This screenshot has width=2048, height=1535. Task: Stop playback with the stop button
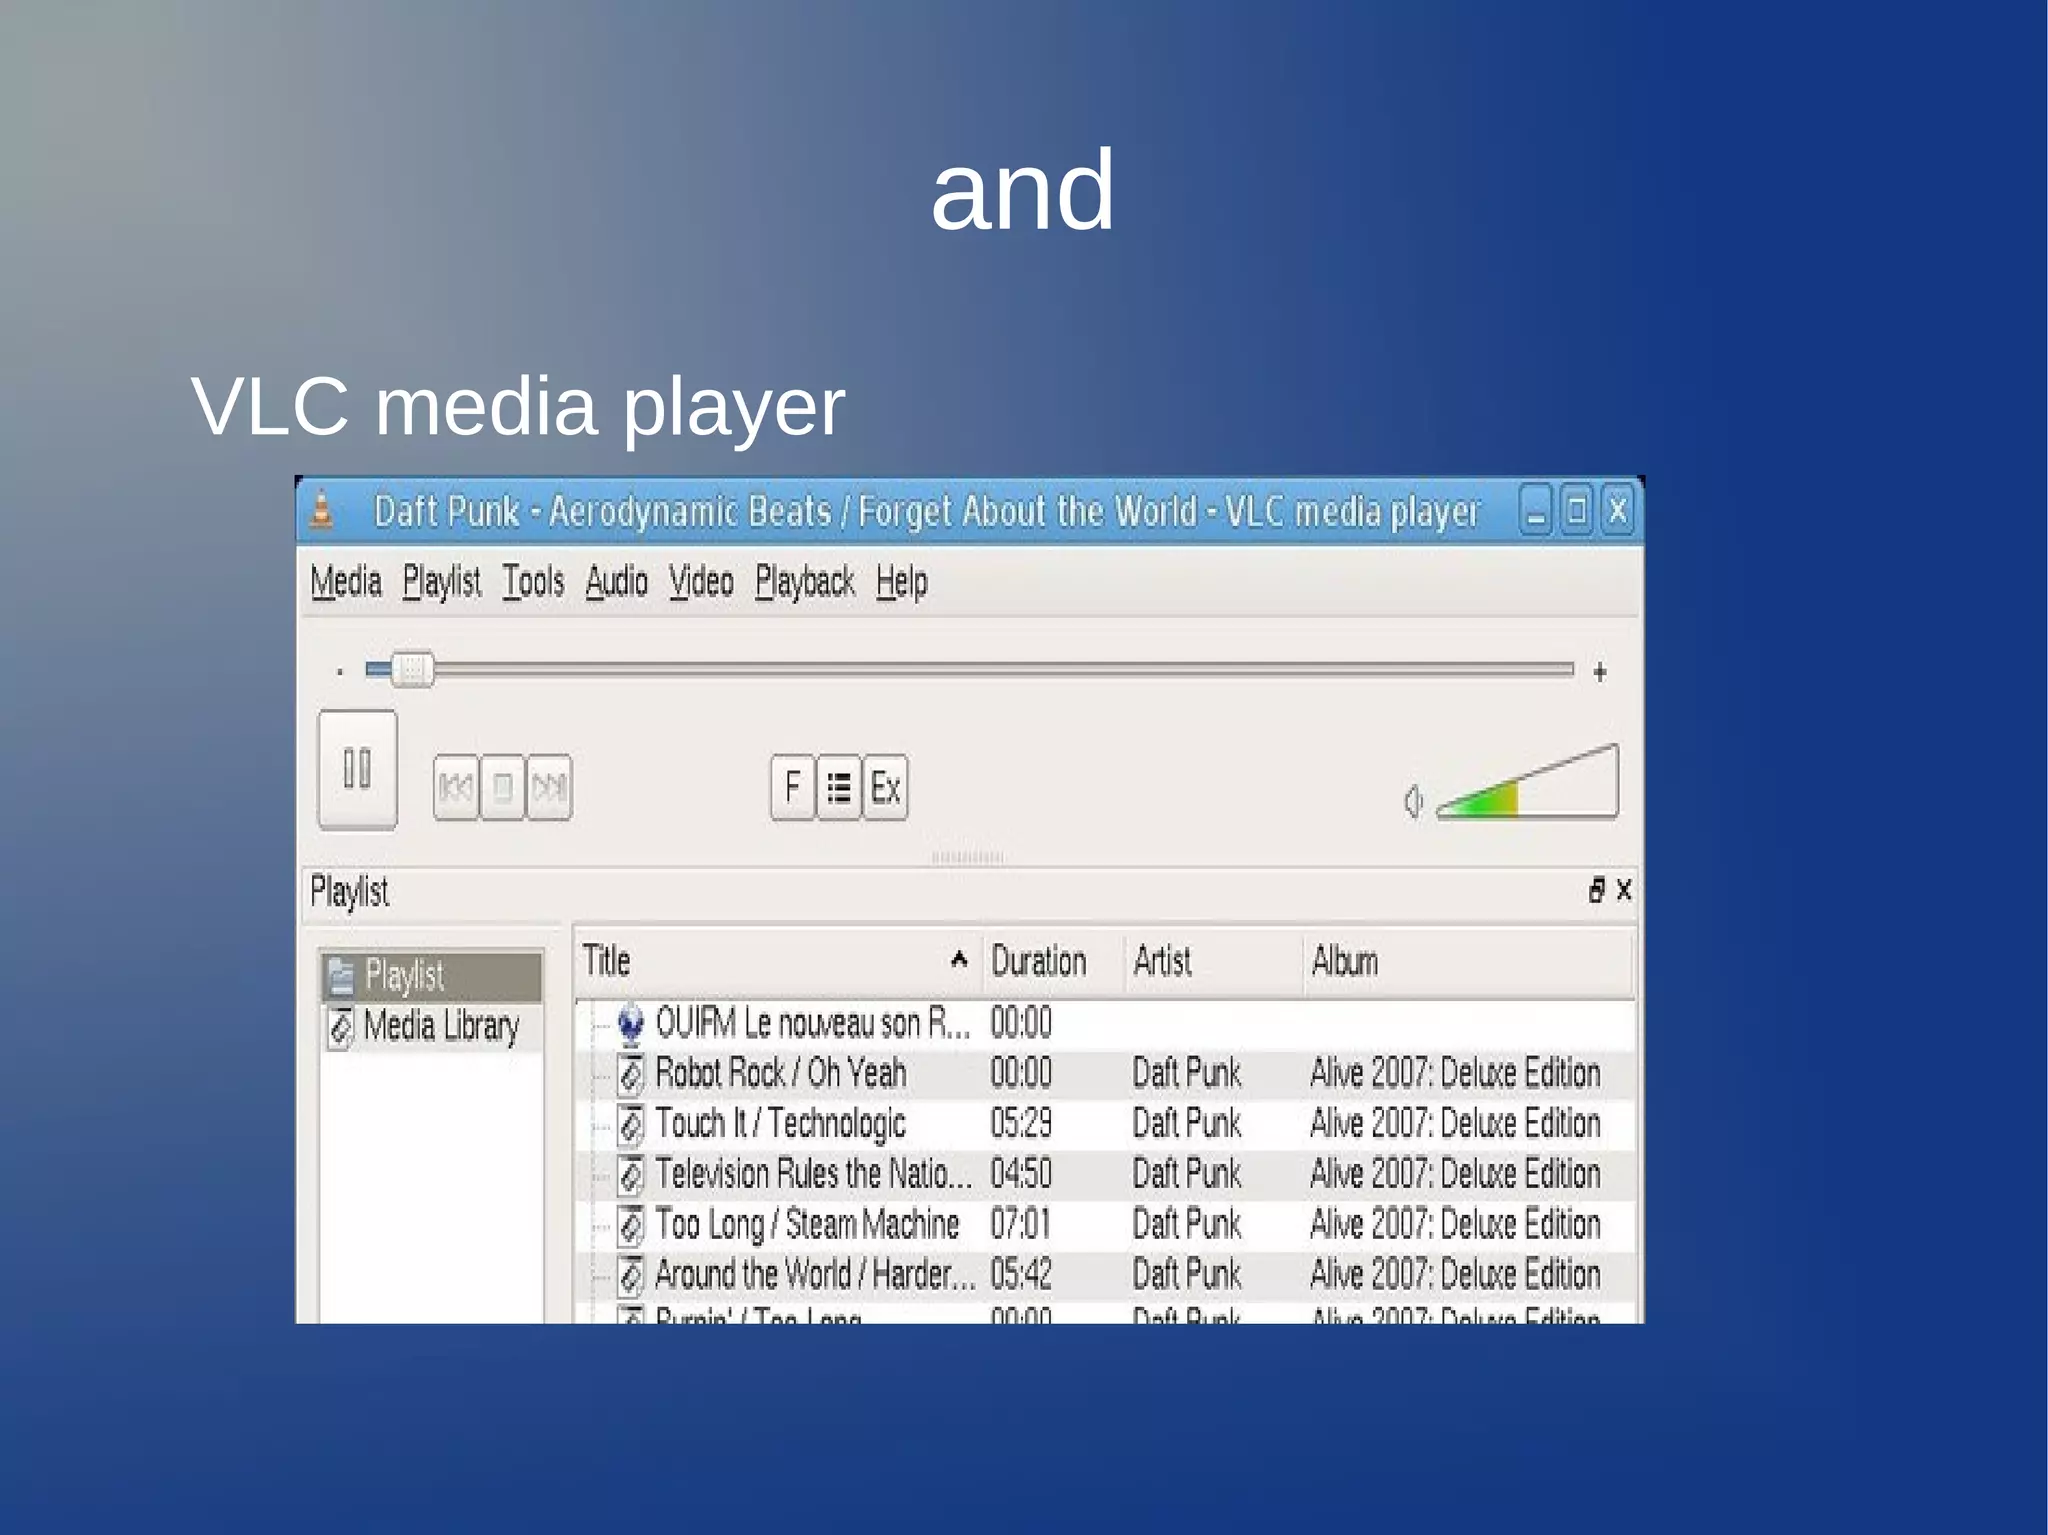502,788
